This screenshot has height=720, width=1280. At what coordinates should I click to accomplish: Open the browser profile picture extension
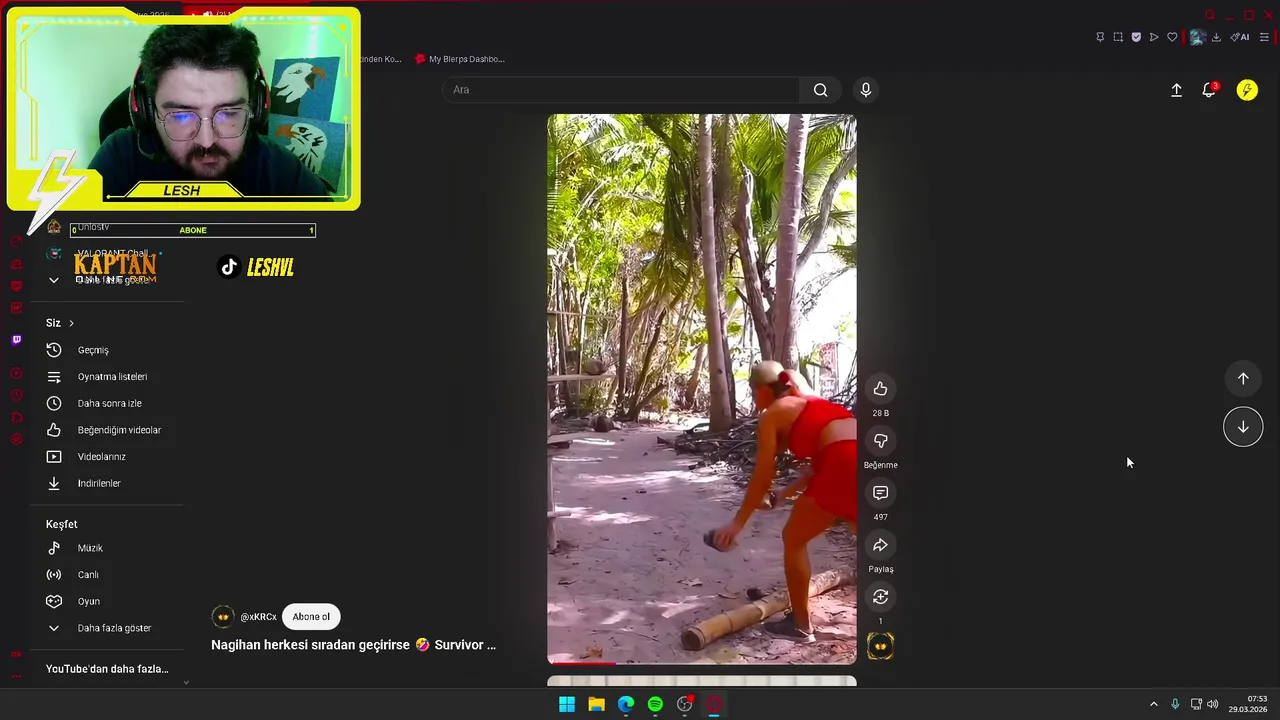tap(1197, 37)
